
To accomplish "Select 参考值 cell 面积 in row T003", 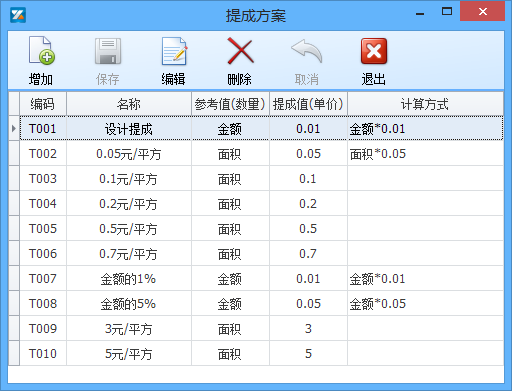I will point(230,178).
